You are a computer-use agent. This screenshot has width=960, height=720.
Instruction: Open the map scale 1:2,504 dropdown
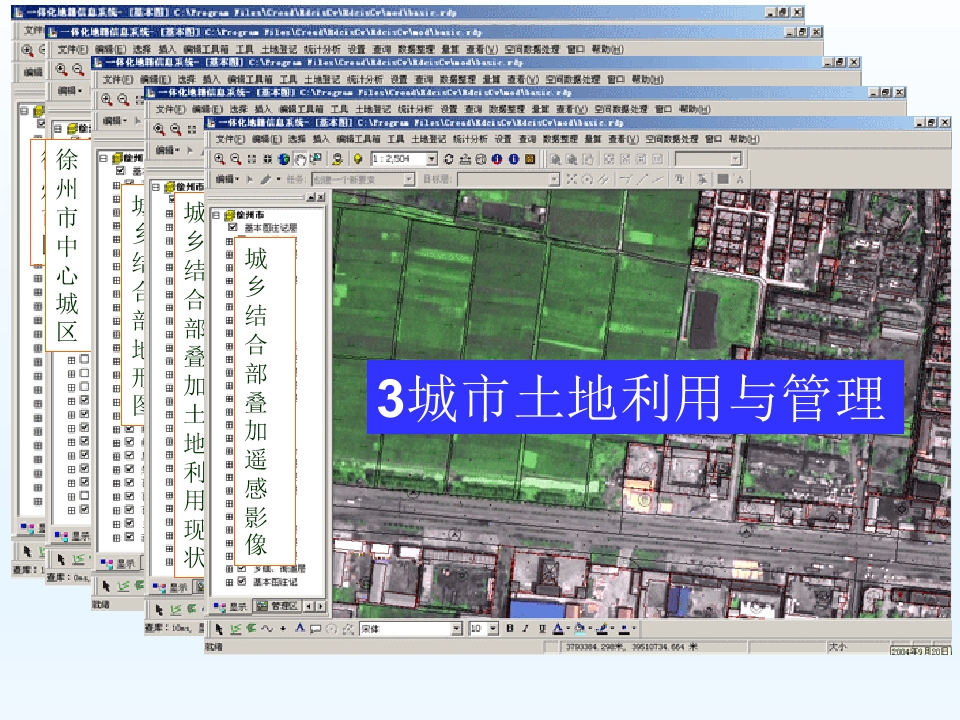point(431,159)
